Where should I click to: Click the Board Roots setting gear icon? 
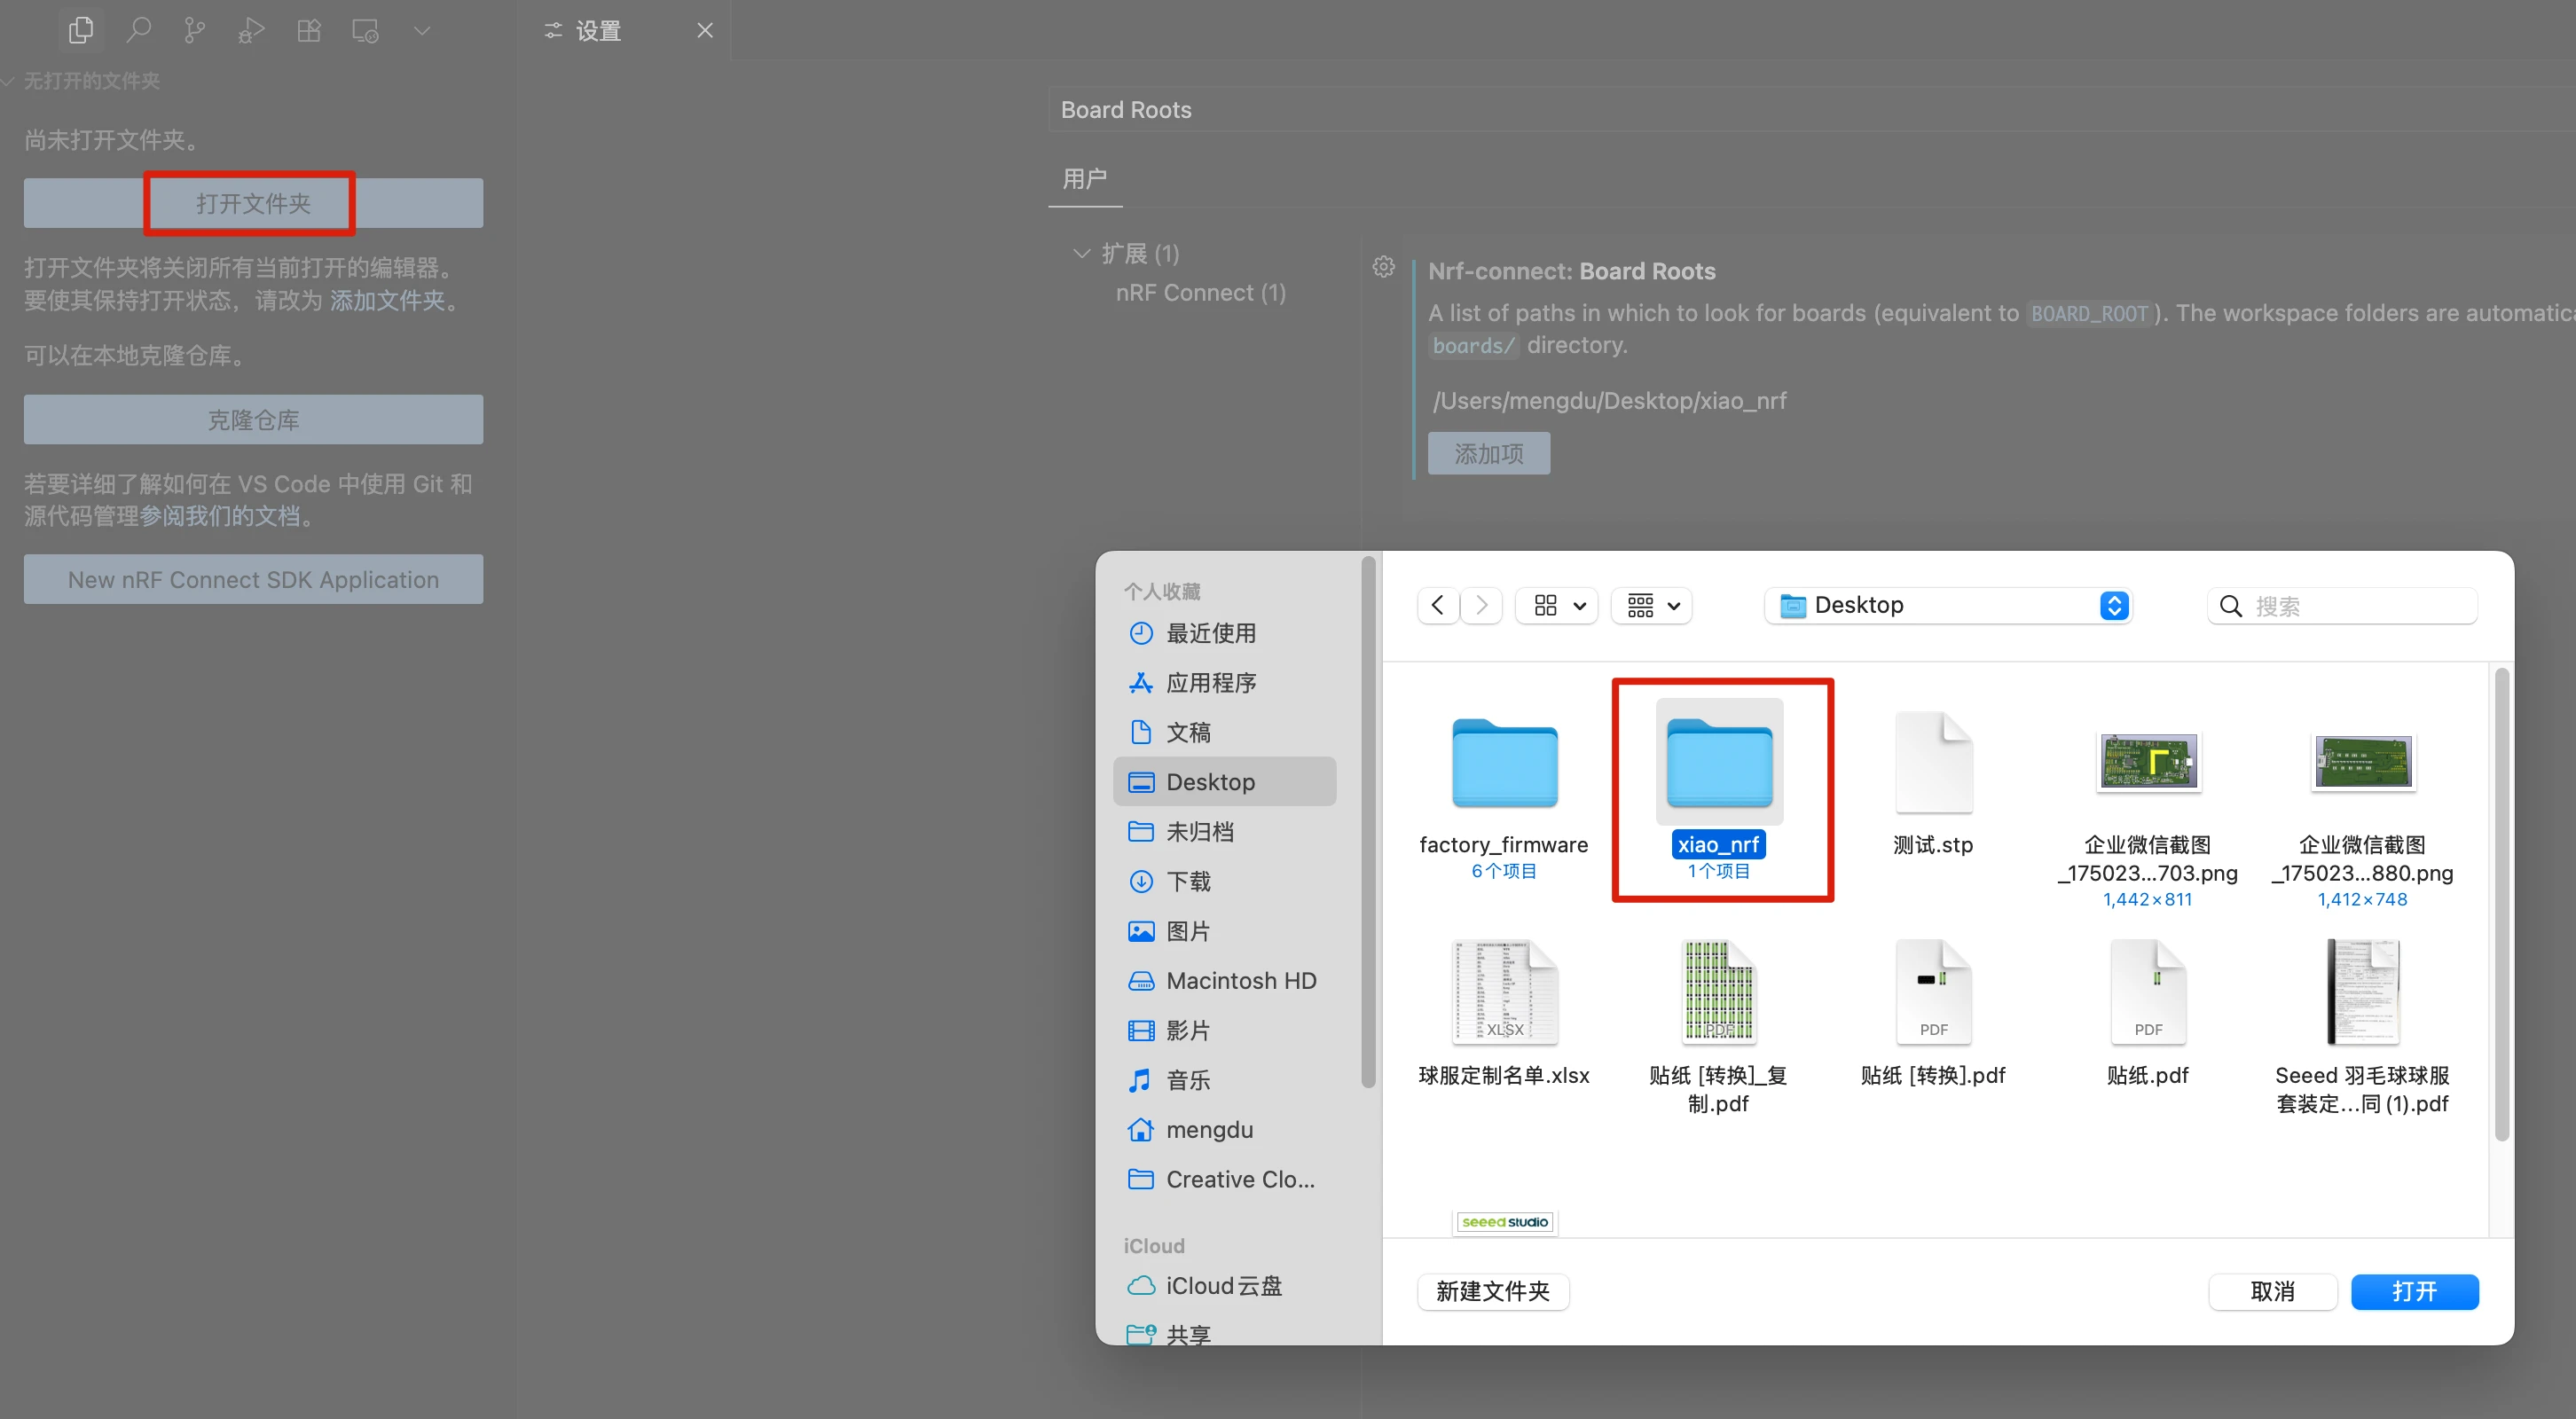[x=1383, y=267]
